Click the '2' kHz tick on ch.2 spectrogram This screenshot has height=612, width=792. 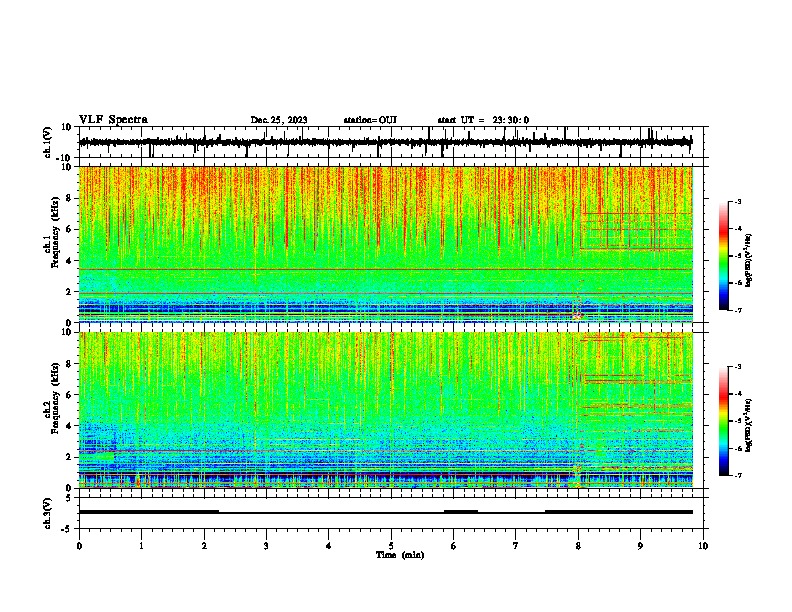point(69,457)
